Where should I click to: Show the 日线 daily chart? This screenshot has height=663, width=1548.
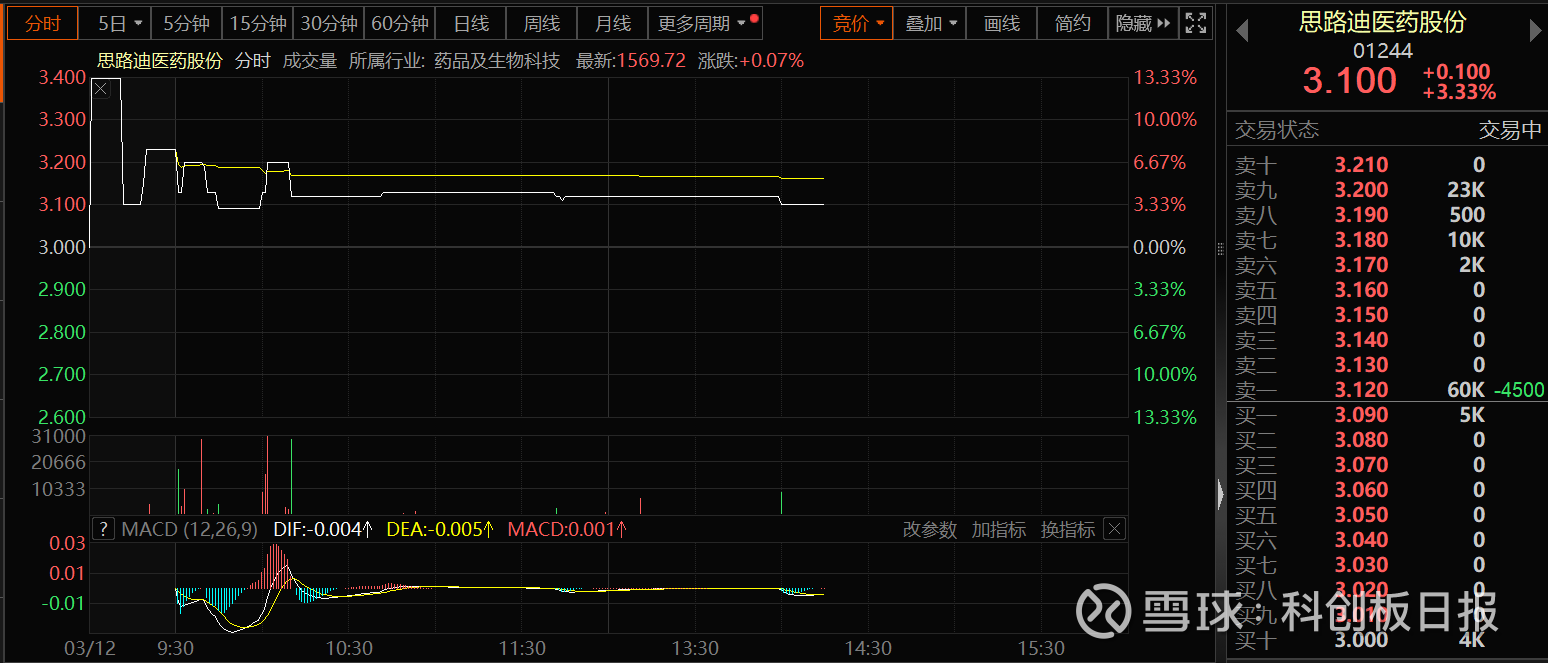tap(471, 23)
